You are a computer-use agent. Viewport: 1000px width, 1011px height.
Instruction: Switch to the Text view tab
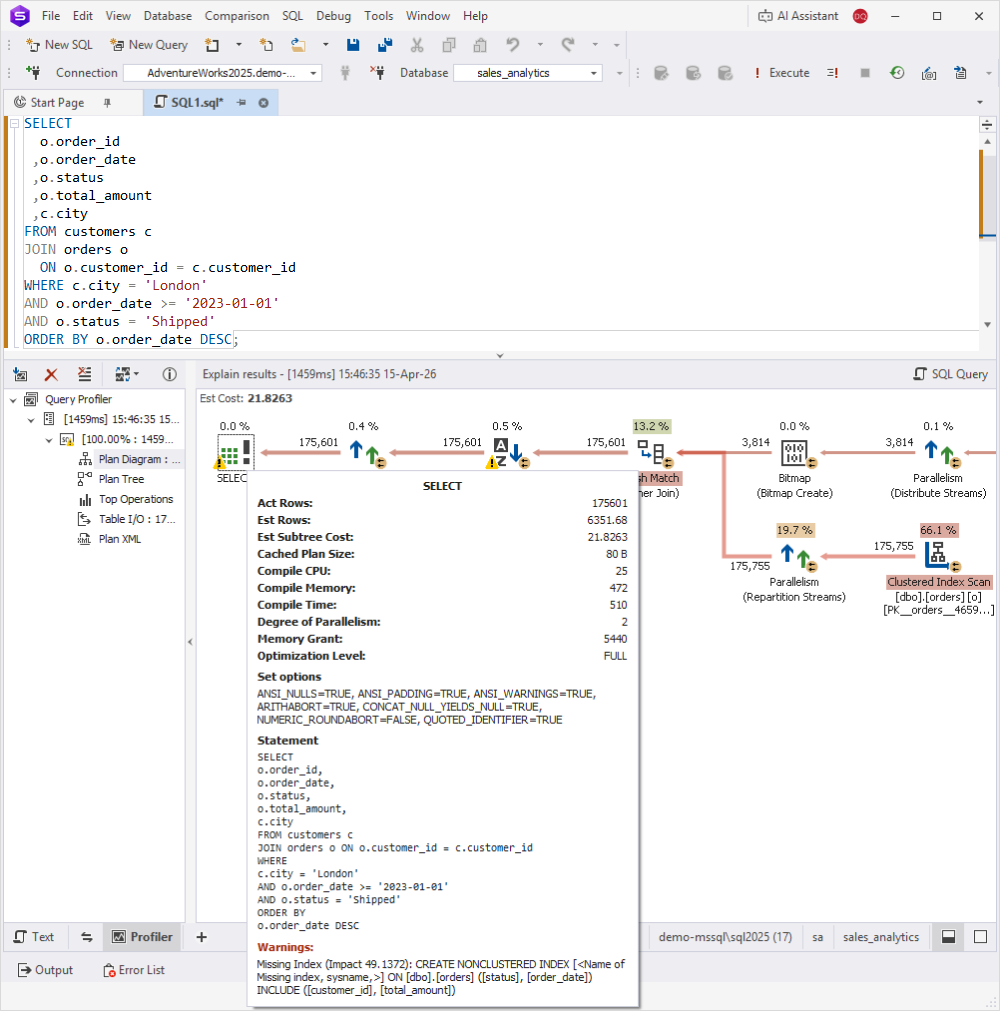(x=35, y=937)
